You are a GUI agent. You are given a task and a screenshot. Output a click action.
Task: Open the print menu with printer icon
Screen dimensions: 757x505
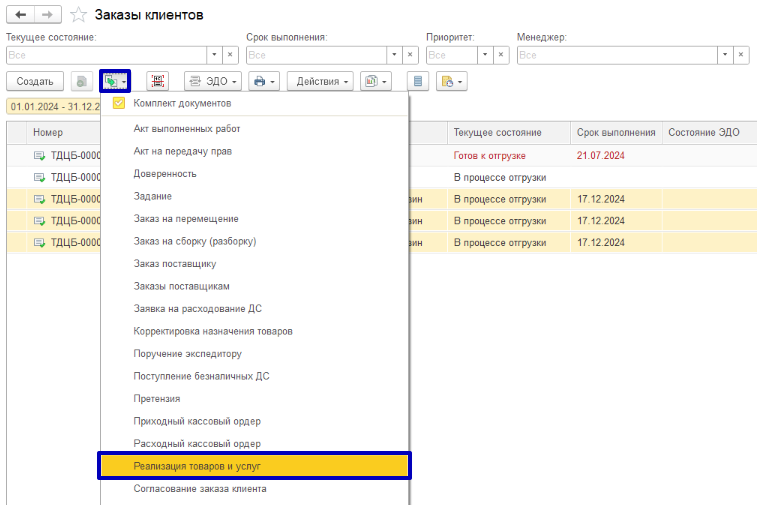coord(263,81)
